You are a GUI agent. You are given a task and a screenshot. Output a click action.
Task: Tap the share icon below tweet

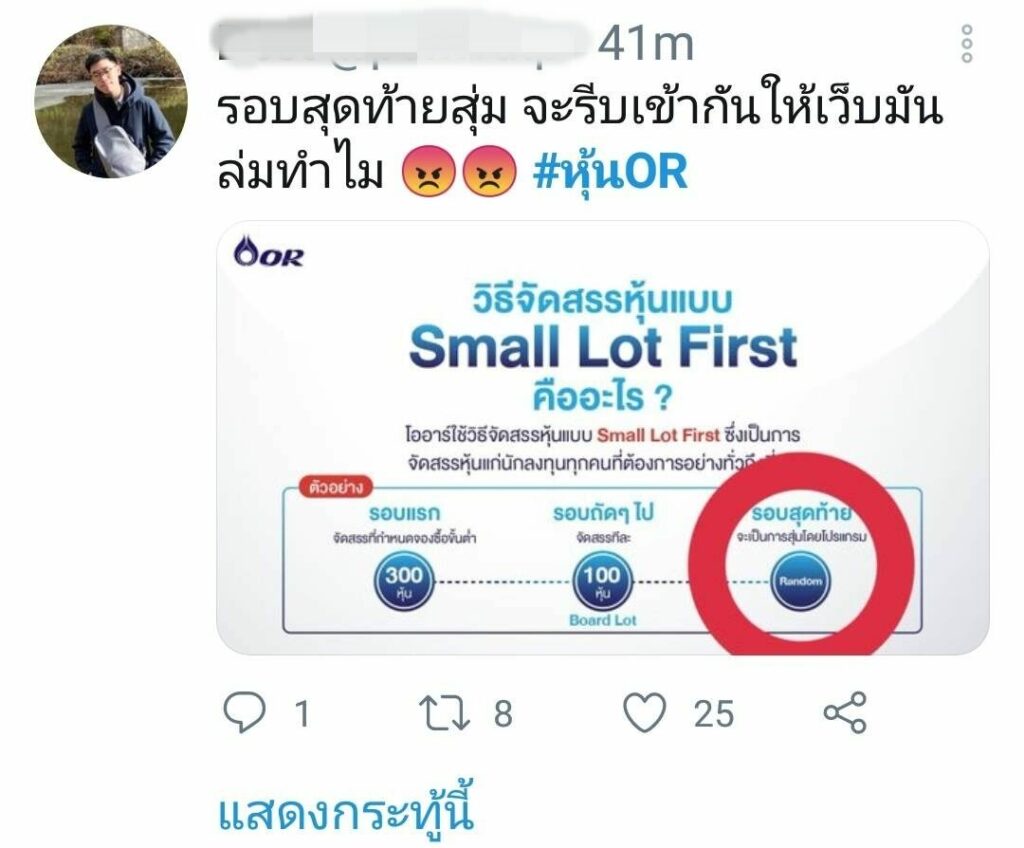[845, 712]
